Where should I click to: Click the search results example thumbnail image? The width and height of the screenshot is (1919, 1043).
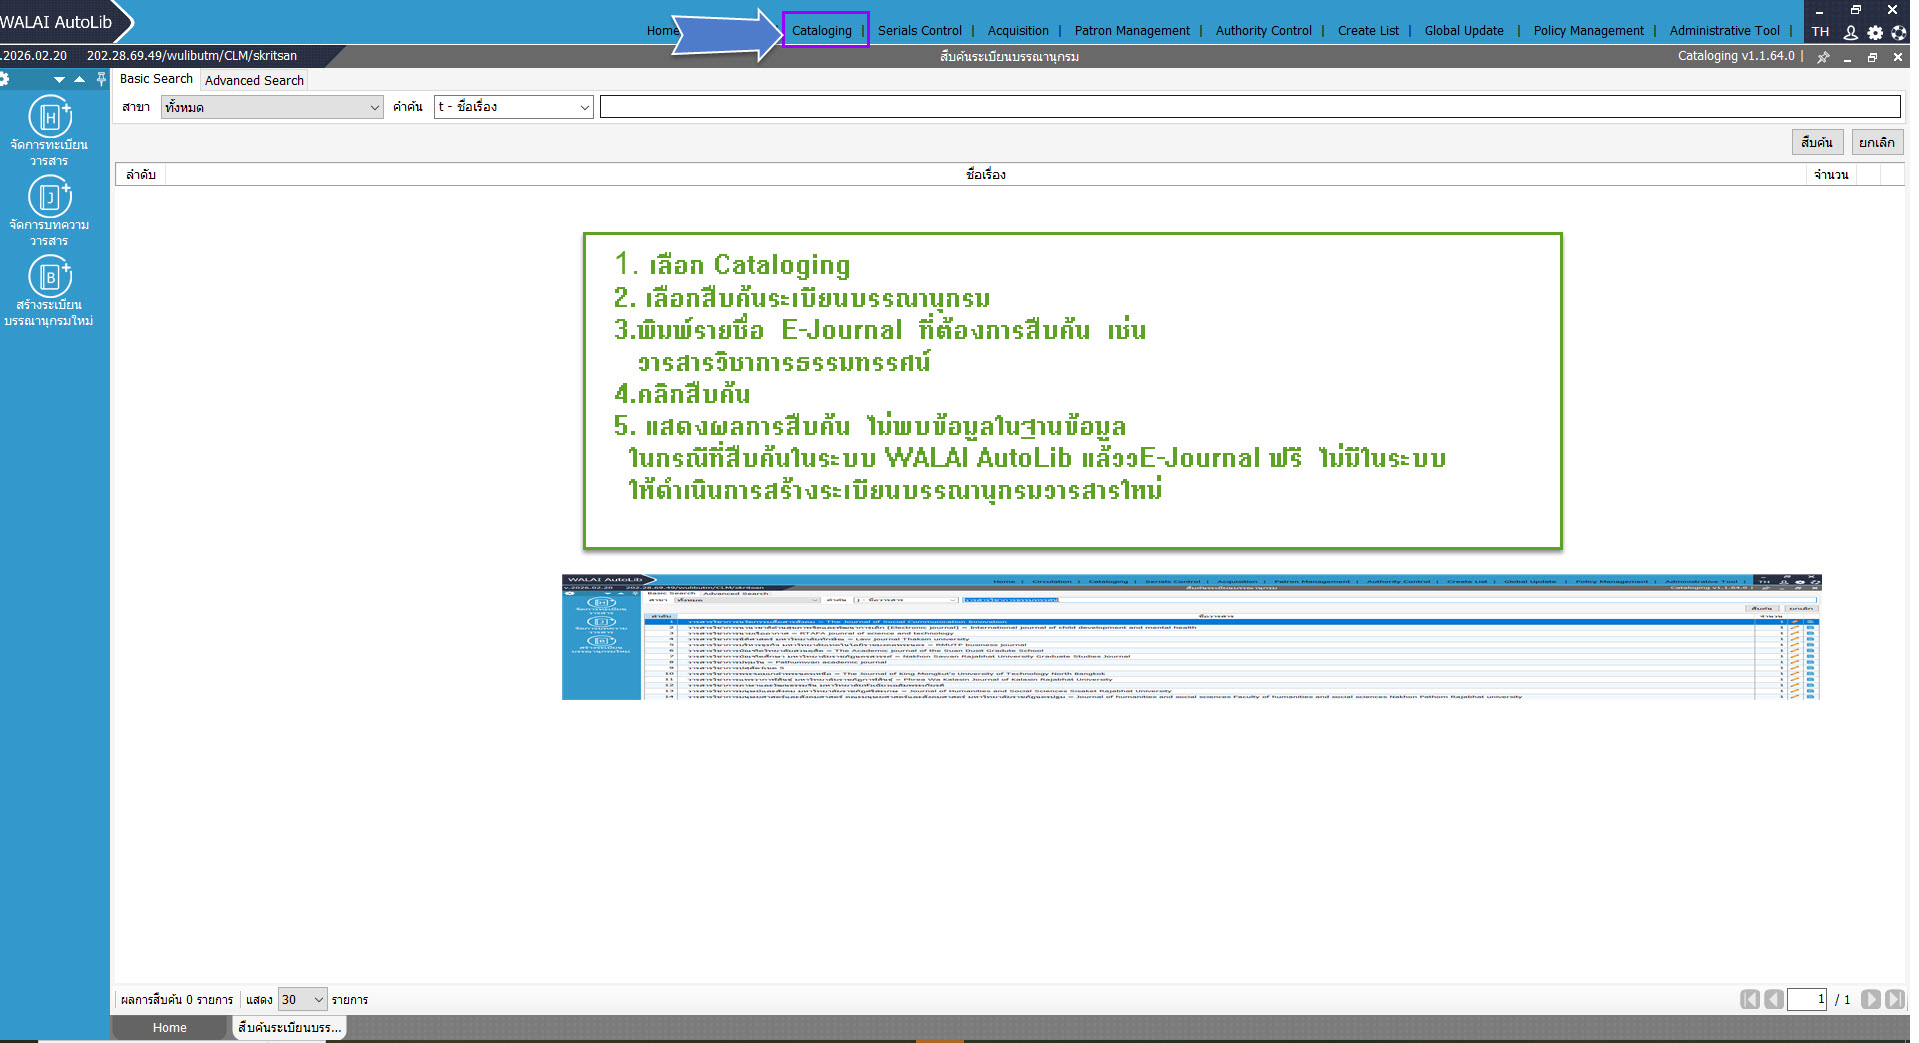(1192, 637)
